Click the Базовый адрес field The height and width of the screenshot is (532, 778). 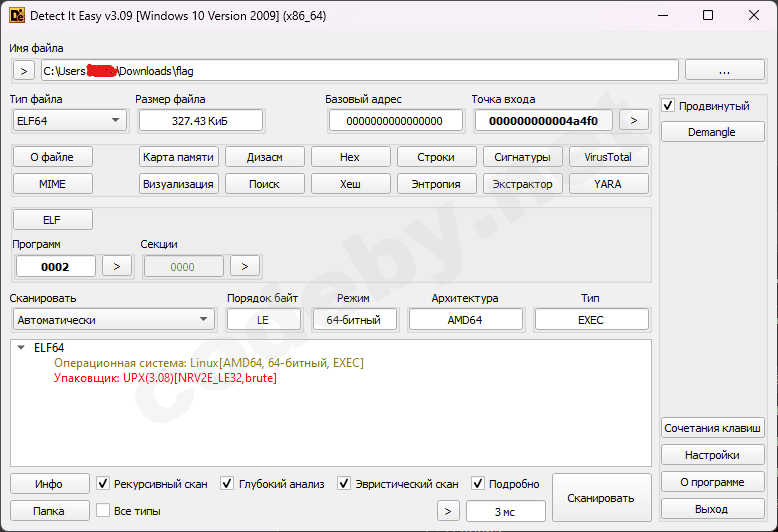395,121
